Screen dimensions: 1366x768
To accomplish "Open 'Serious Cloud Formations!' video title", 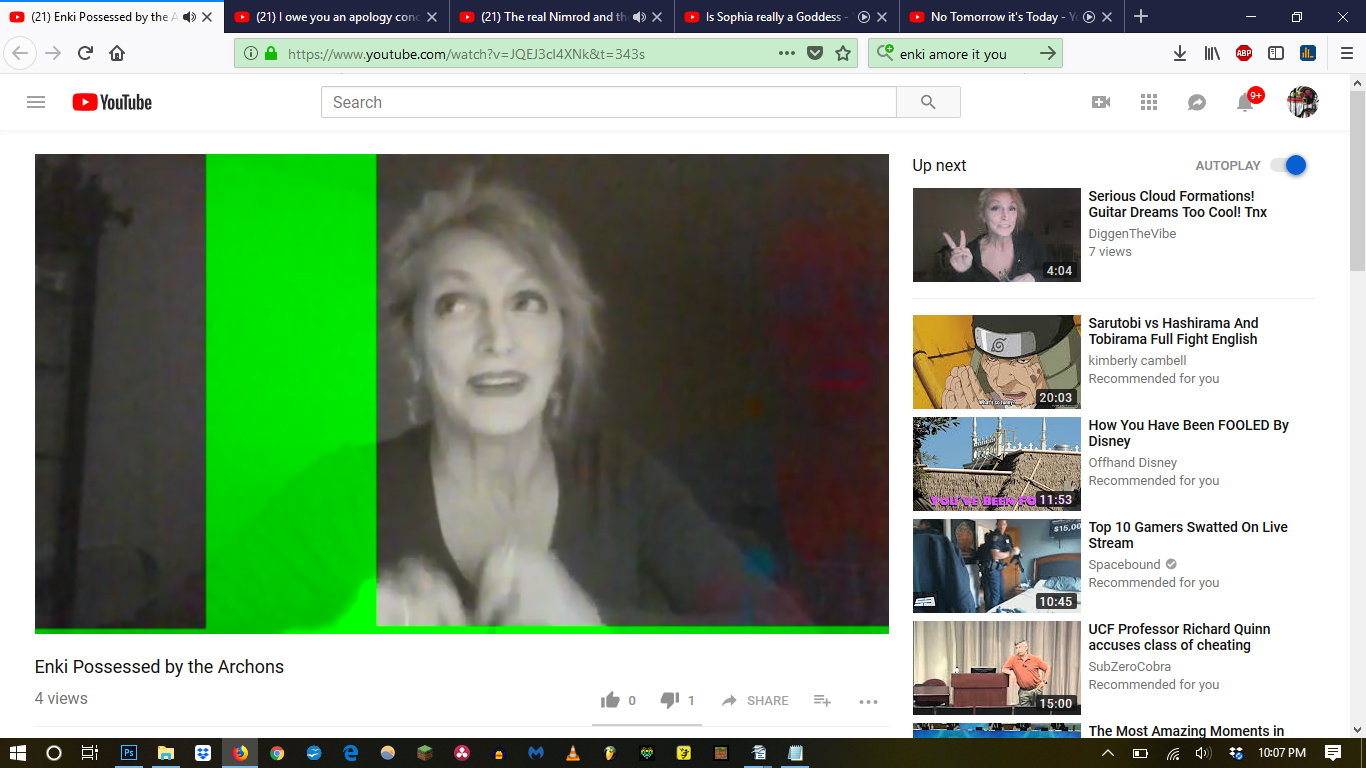I will [1177, 204].
